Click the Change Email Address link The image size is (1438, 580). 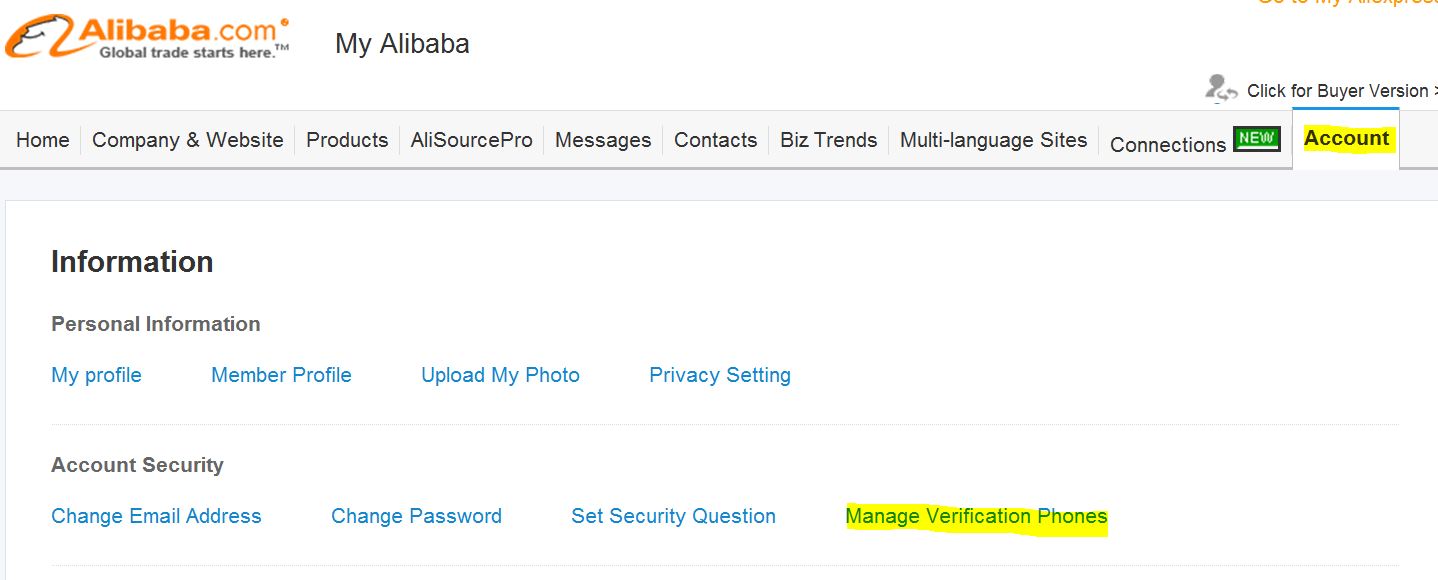pyautogui.click(x=156, y=516)
